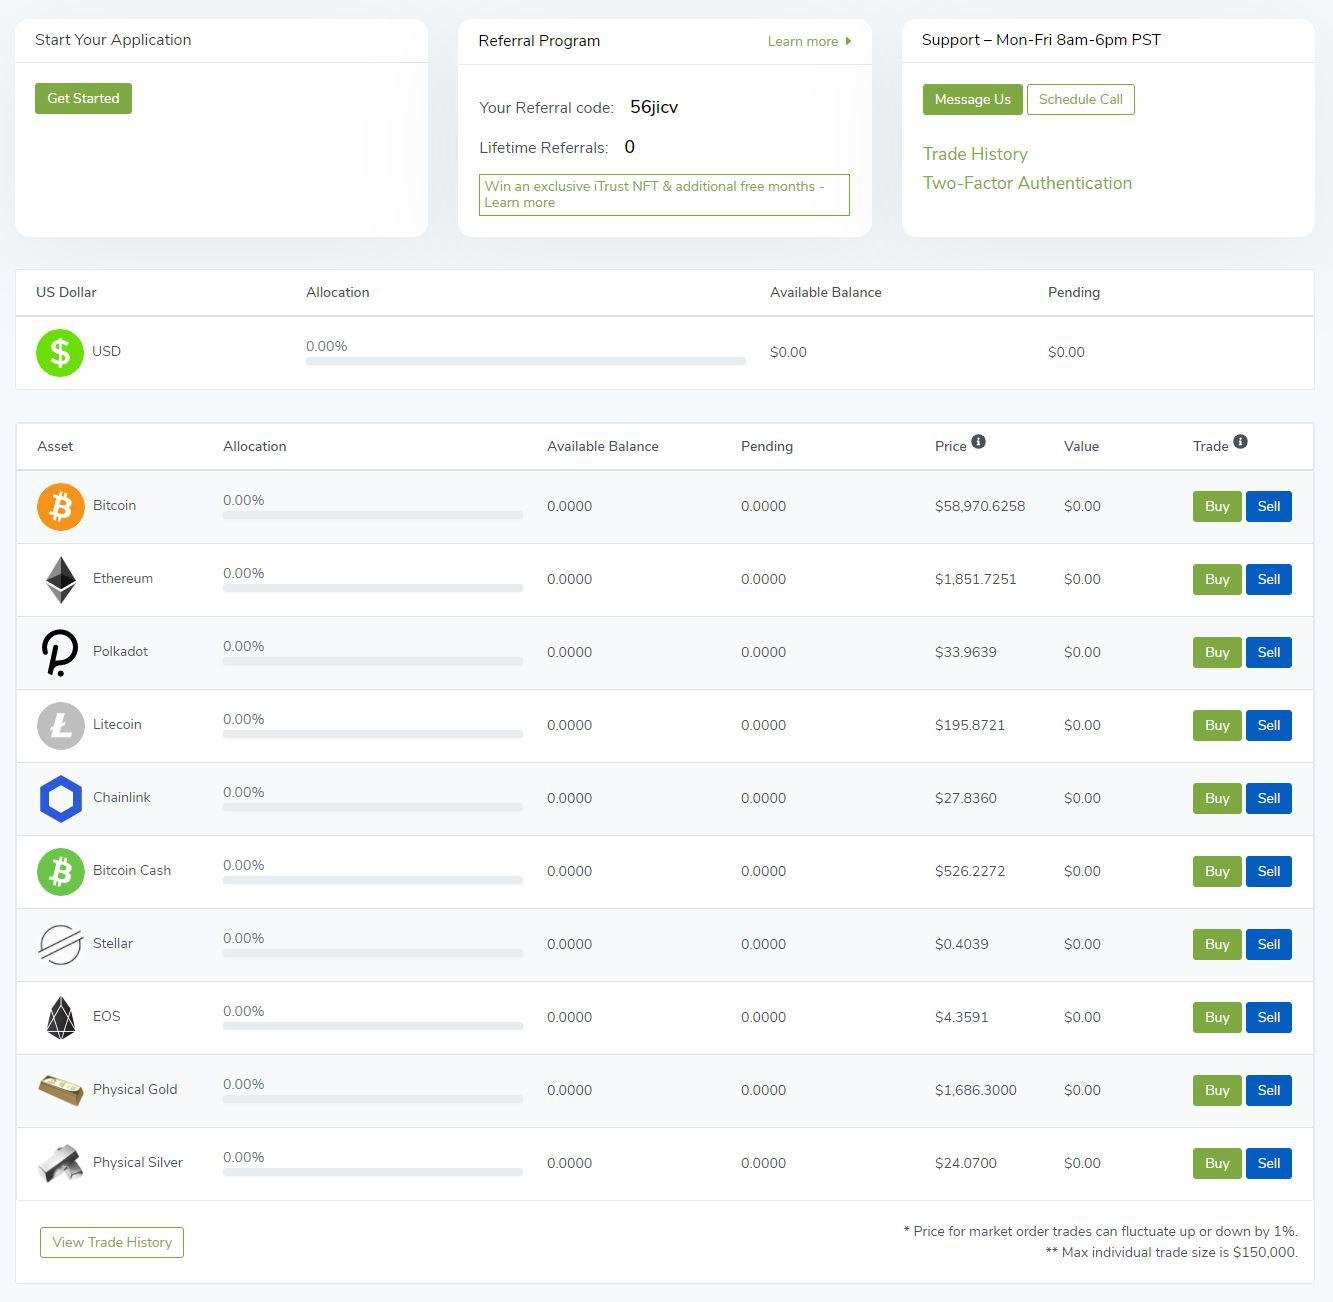1333x1302 pixels.
Task: Click the Bitcoin asset icon
Action: [x=60, y=506]
